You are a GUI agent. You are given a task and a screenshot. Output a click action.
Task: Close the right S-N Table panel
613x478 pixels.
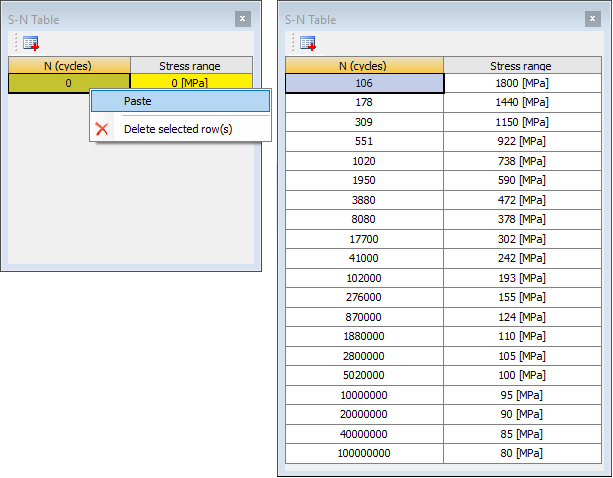tap(593, 19)
